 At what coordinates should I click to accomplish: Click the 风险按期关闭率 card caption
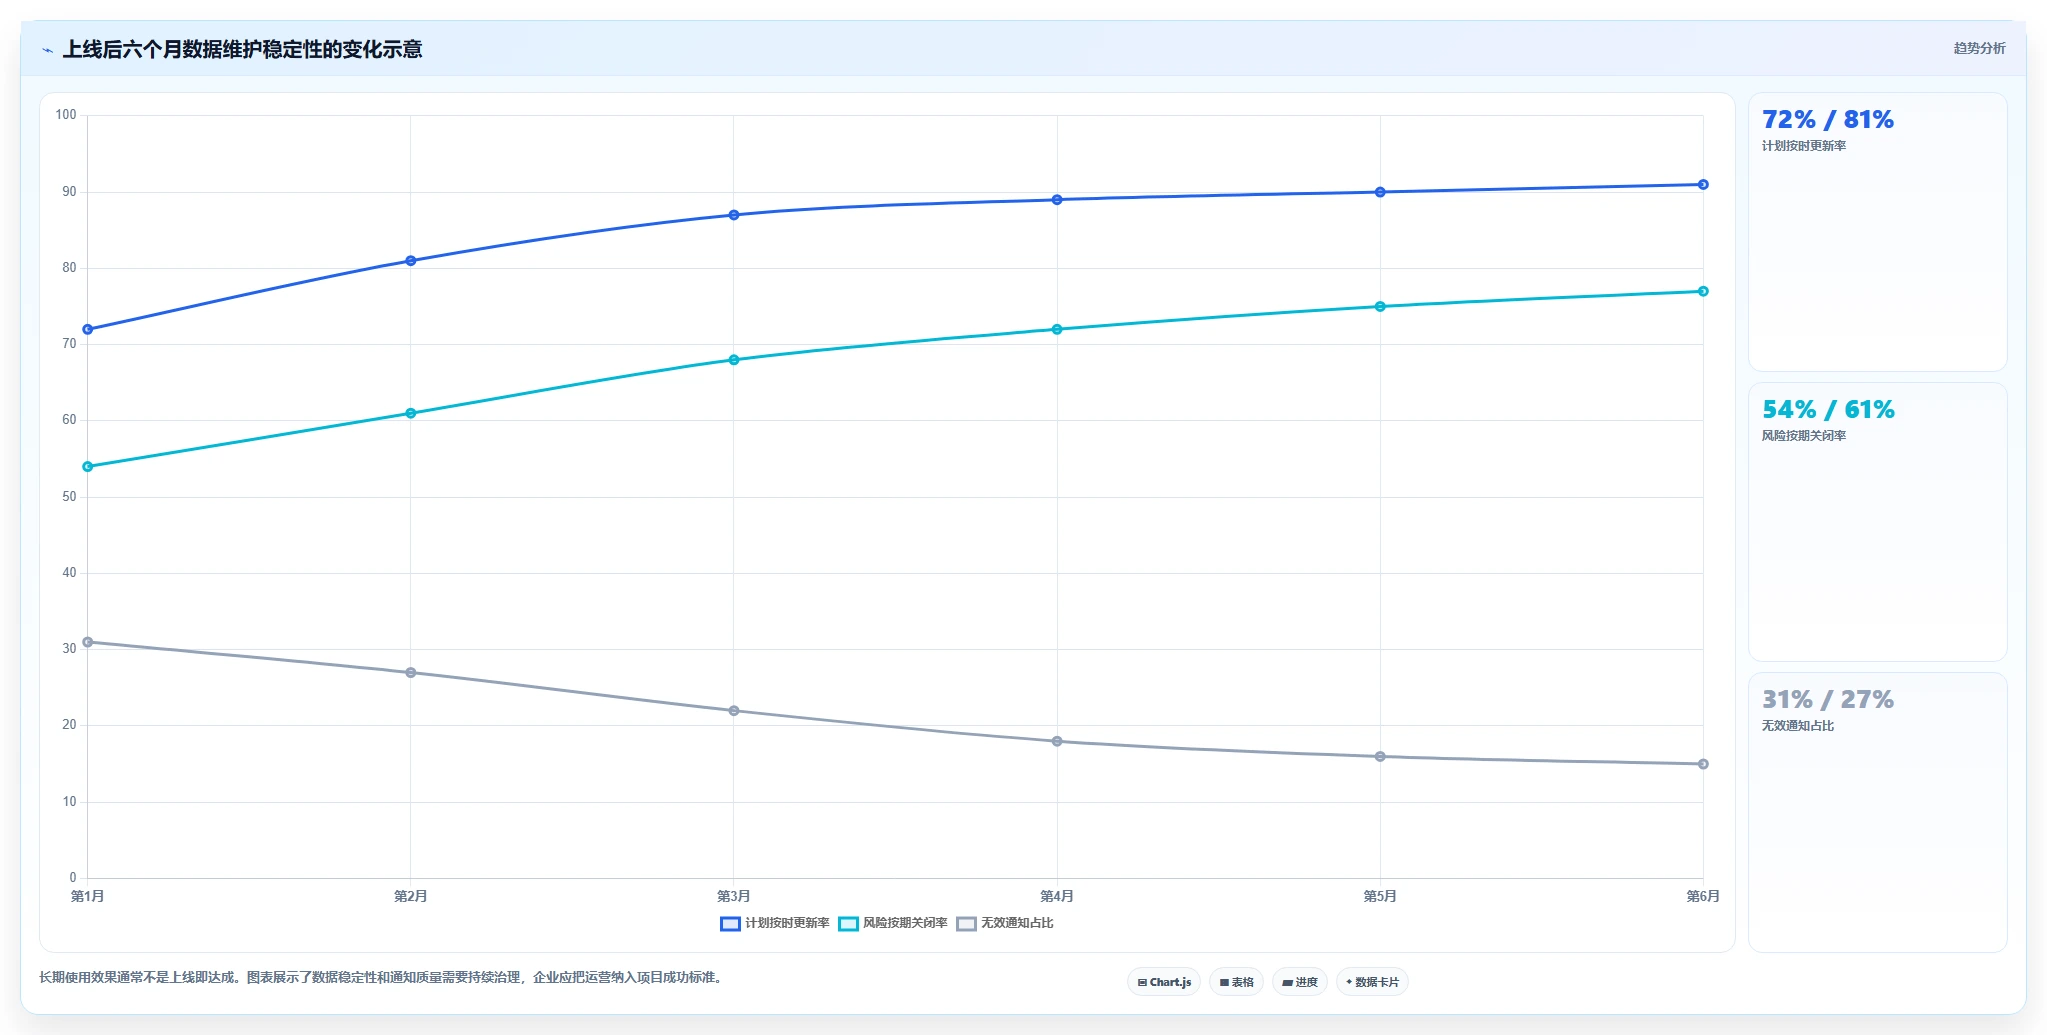[1804, 436]
